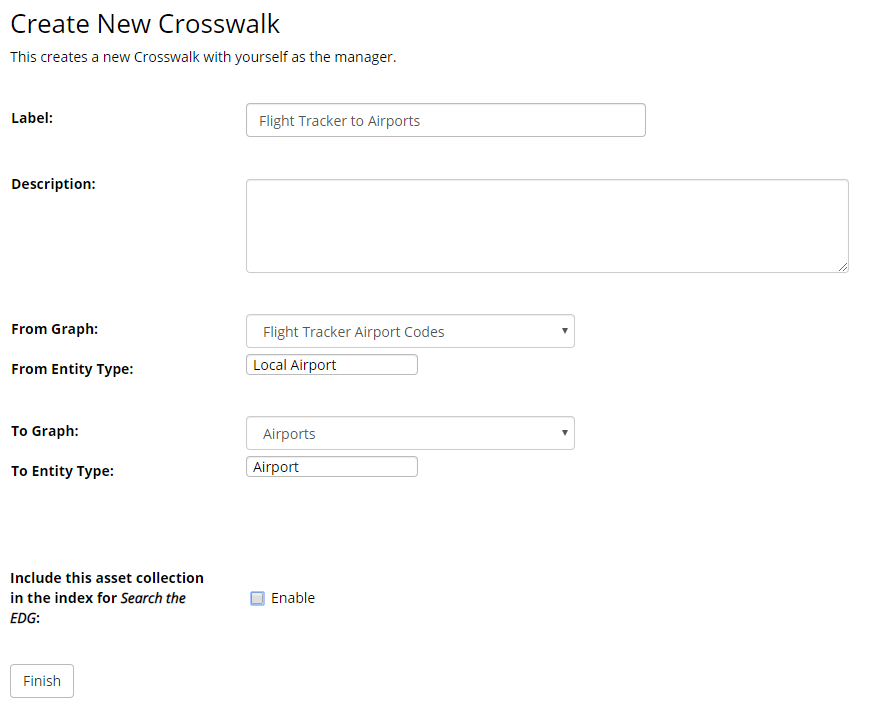Toggle the Enable option for asset collection indexing
This screenshot has width=873, height=712.
click(x=257, y=597)
